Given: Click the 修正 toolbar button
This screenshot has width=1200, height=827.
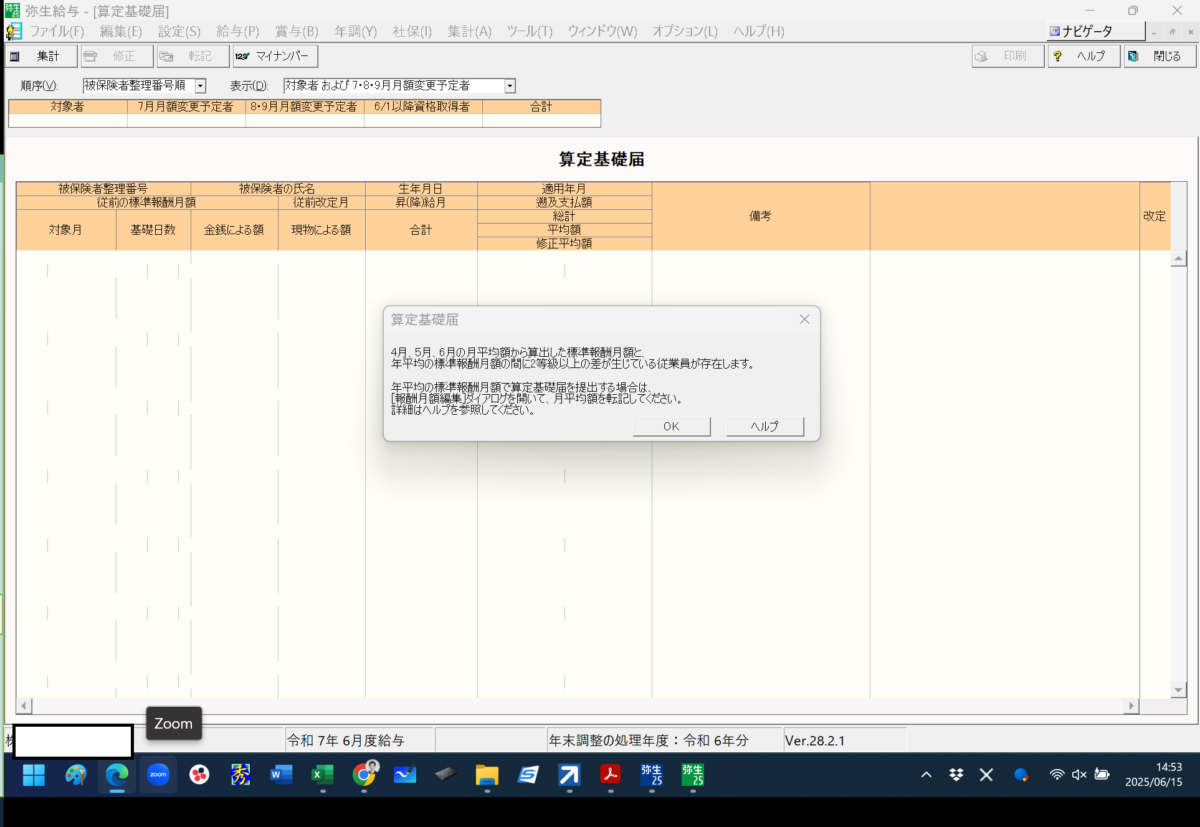Looking at the screenshot, I should tap(117, 56).
